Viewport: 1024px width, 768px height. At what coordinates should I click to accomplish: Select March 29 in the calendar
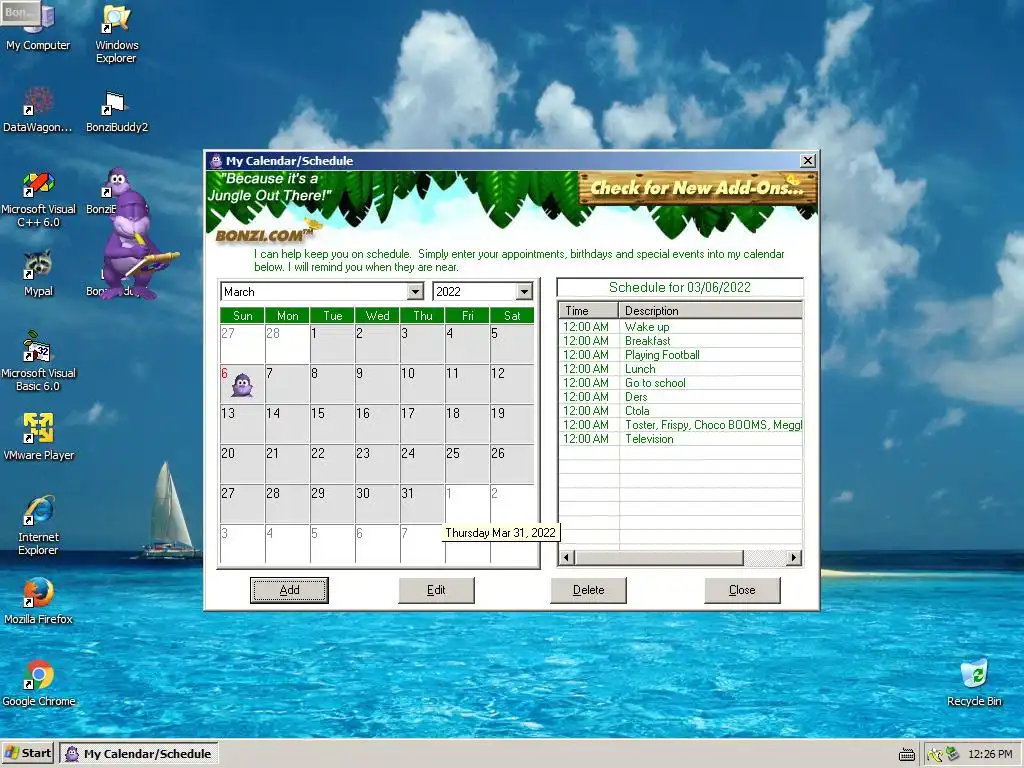[332, 504]
